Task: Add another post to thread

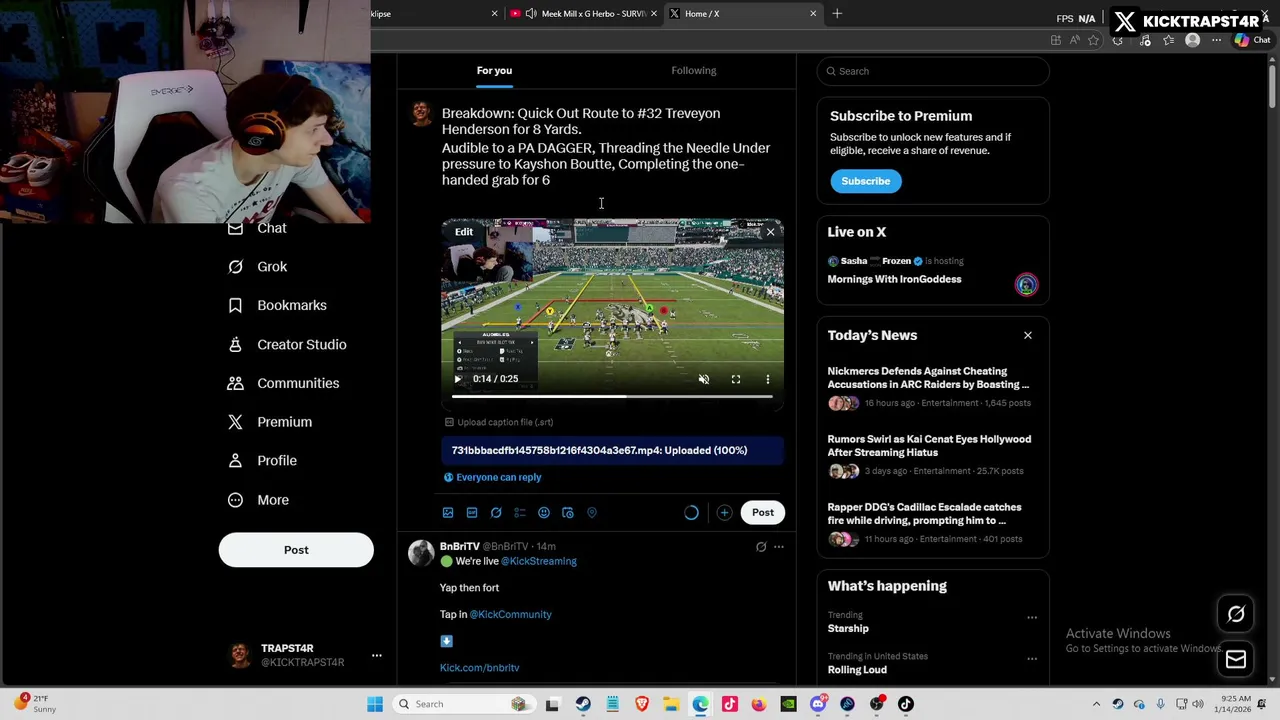Action: (724, 513)
